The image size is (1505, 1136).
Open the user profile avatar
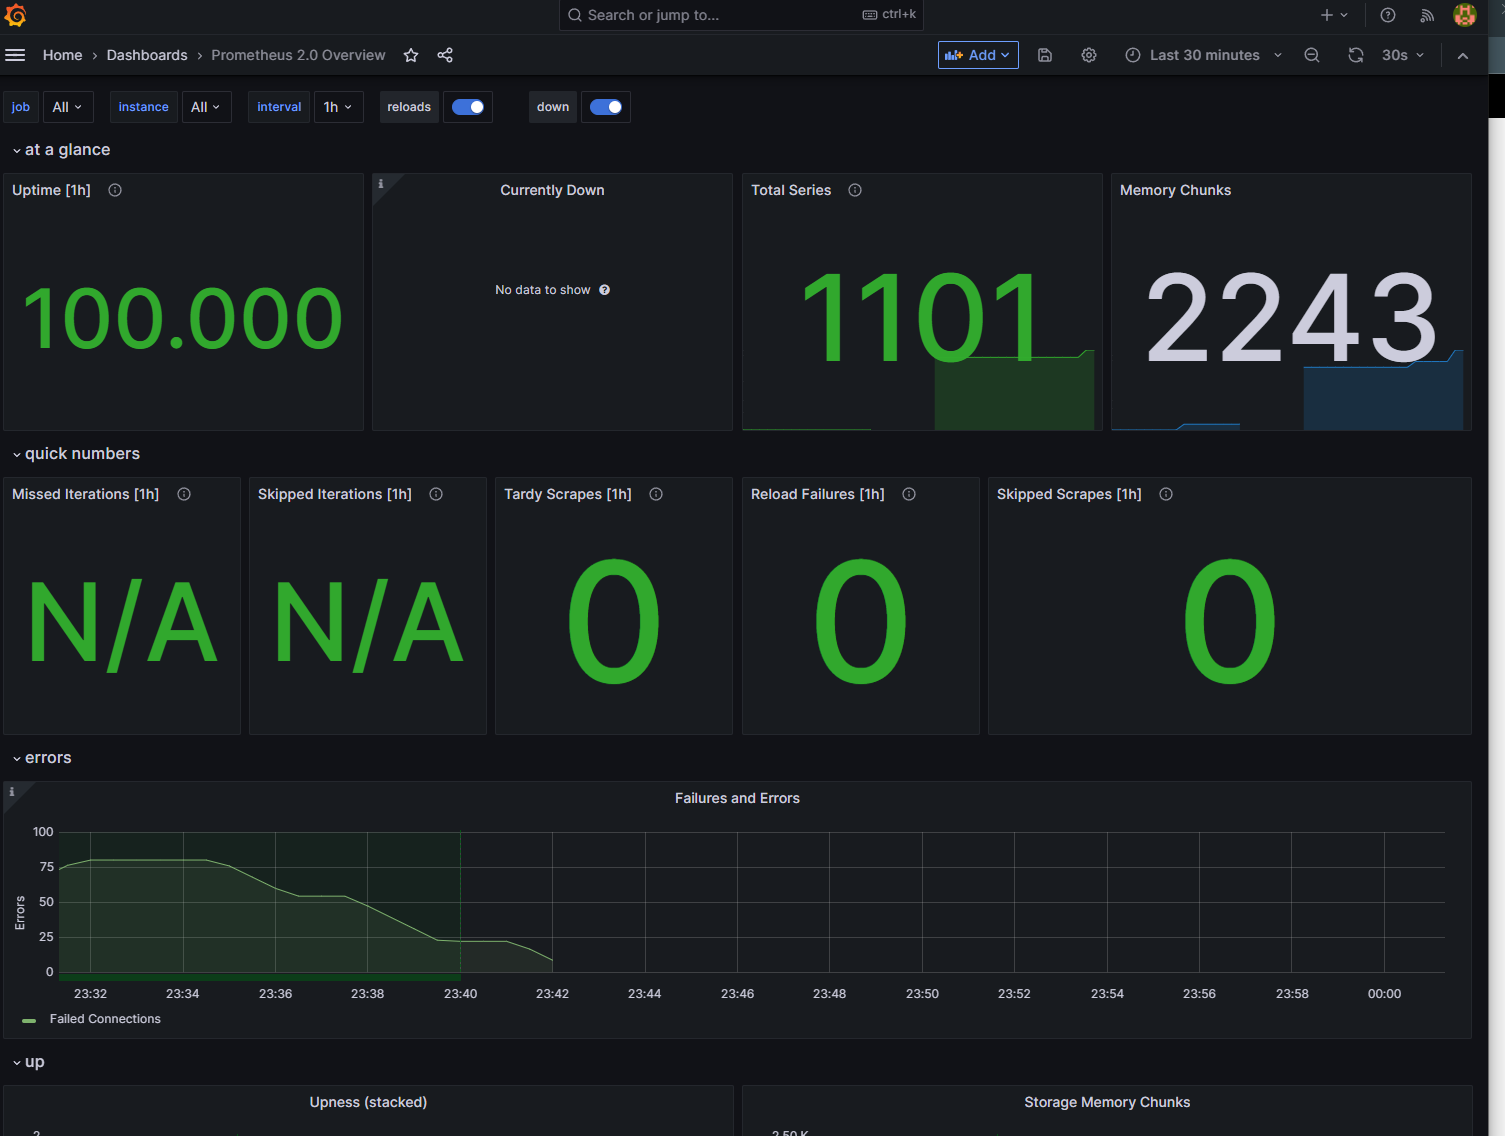pos(1465,15)
